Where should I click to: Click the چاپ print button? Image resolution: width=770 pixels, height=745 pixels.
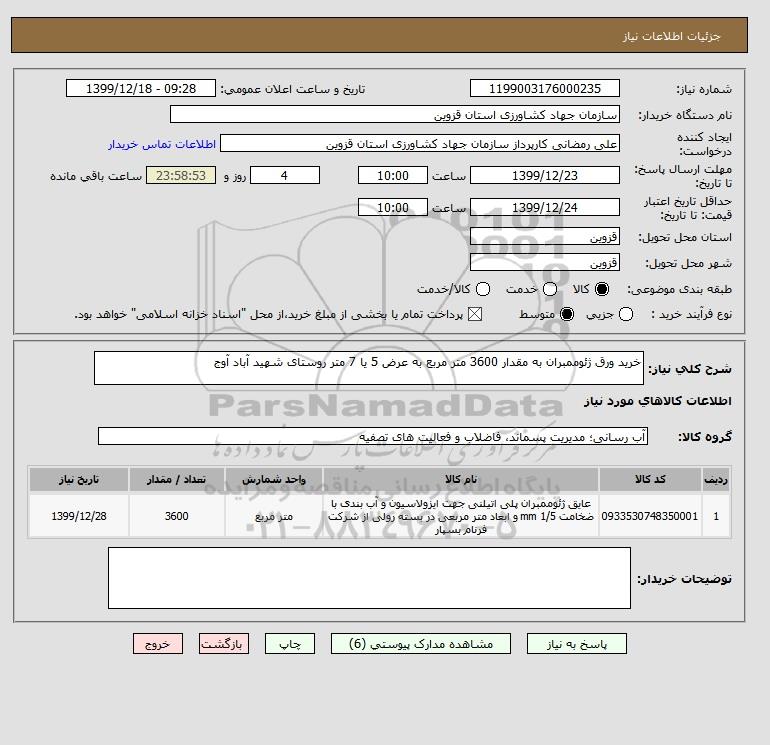coord(290,644)
